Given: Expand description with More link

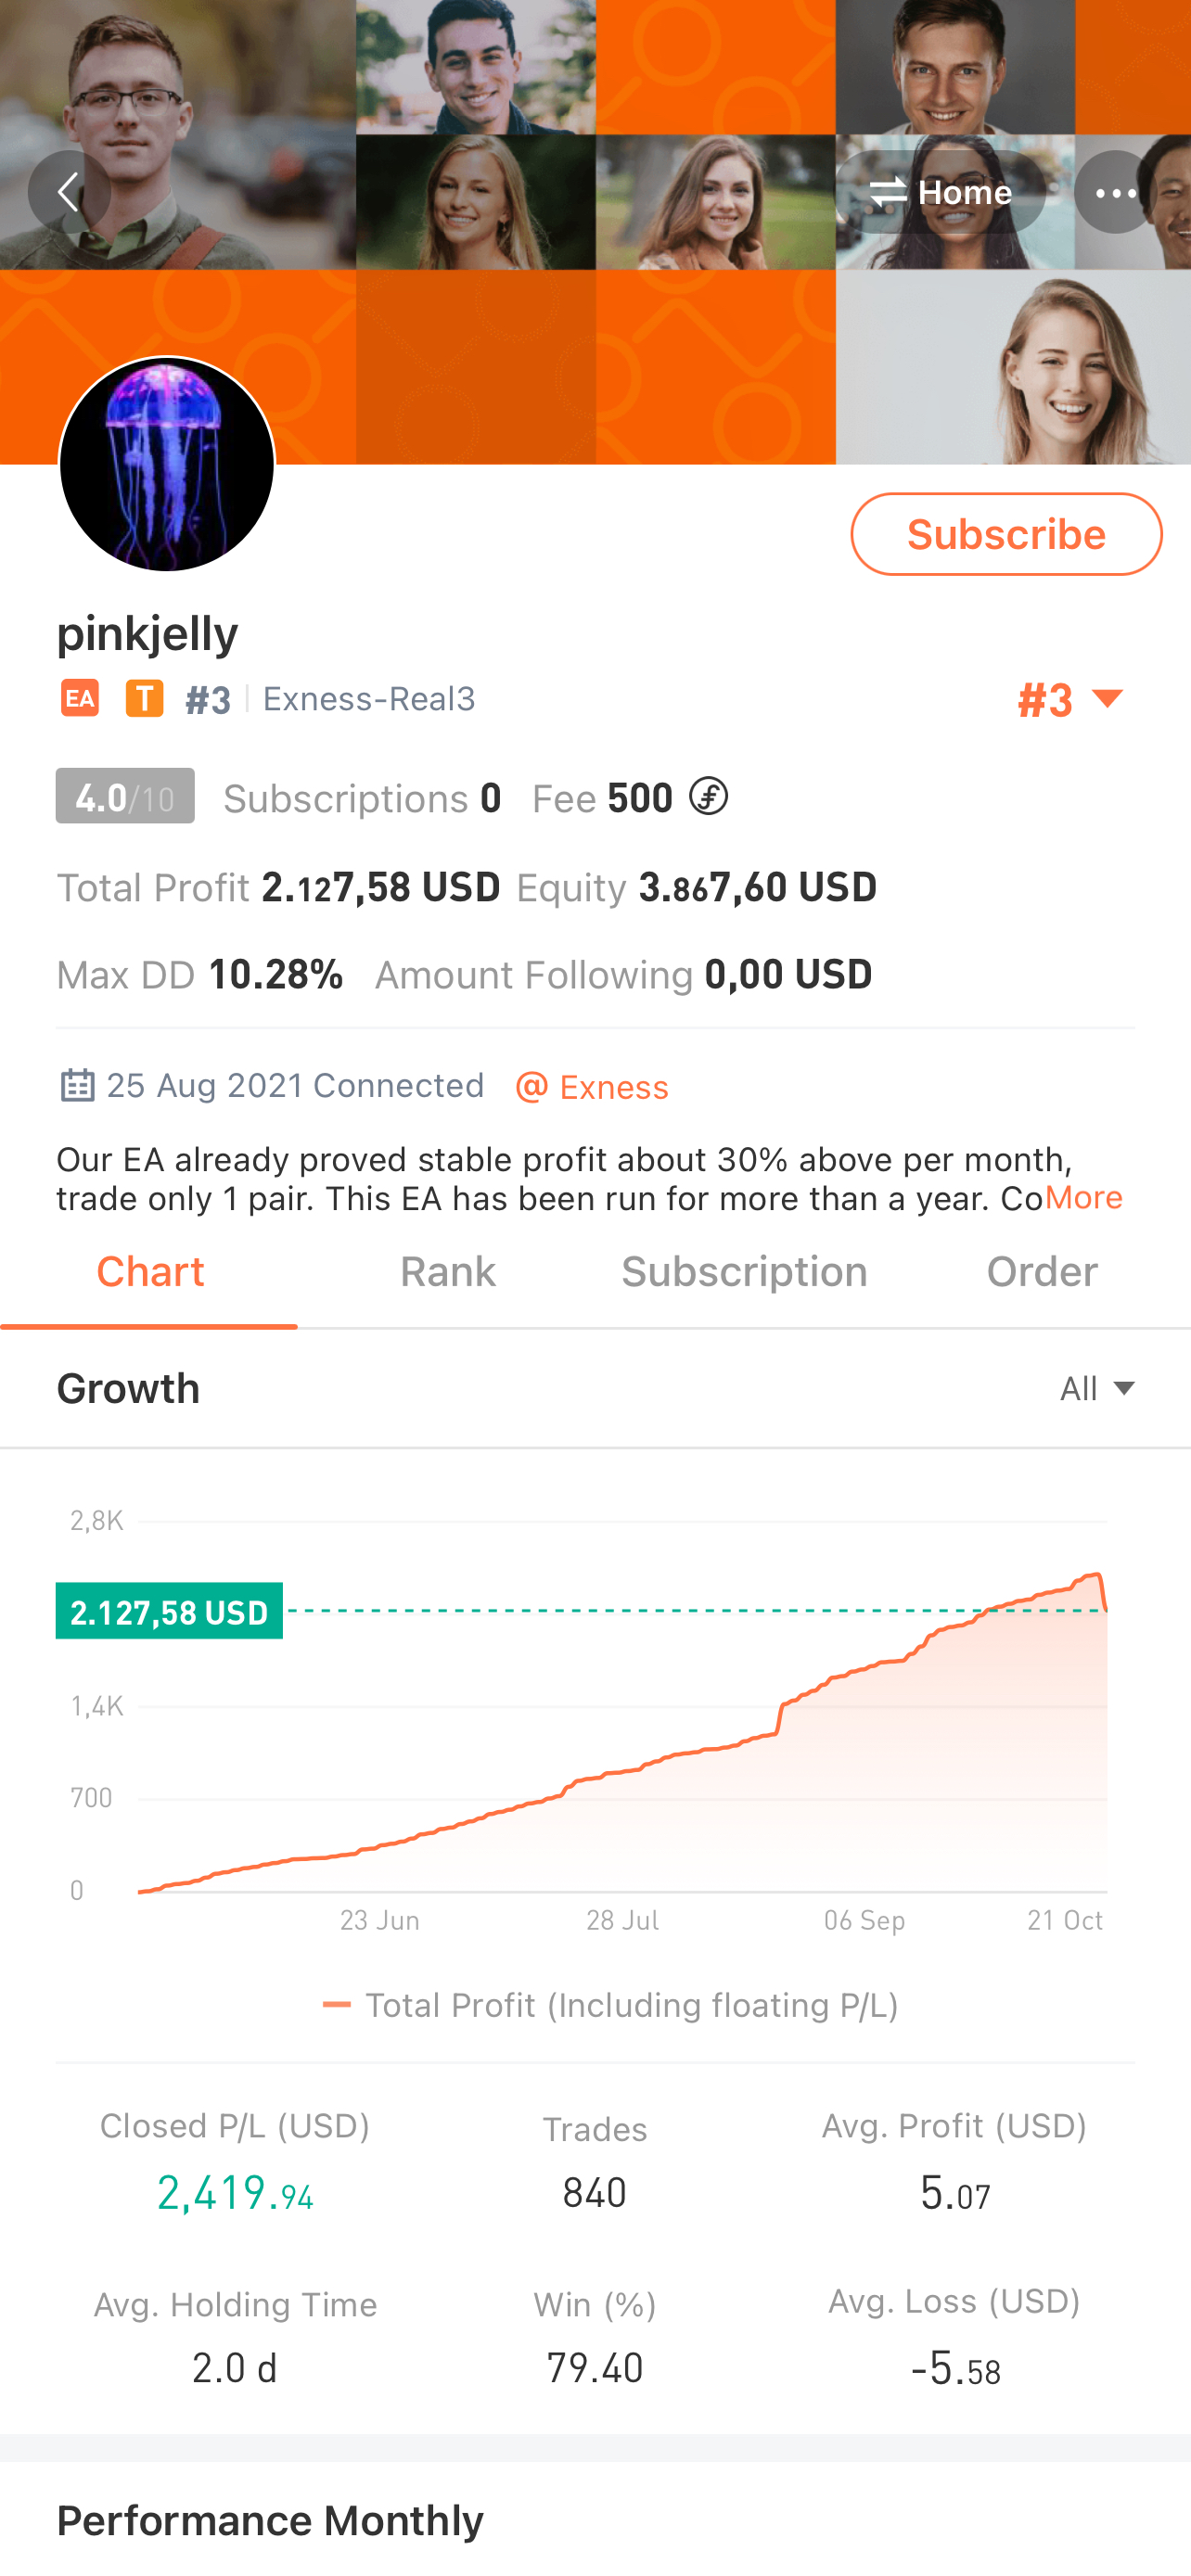Looking at the screenshot, I should tap(1083, 1197).
